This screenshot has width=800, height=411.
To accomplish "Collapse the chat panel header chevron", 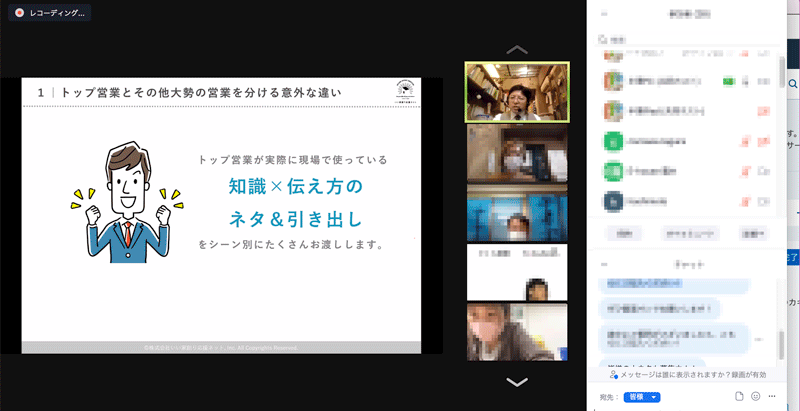I will click(602, 263).
